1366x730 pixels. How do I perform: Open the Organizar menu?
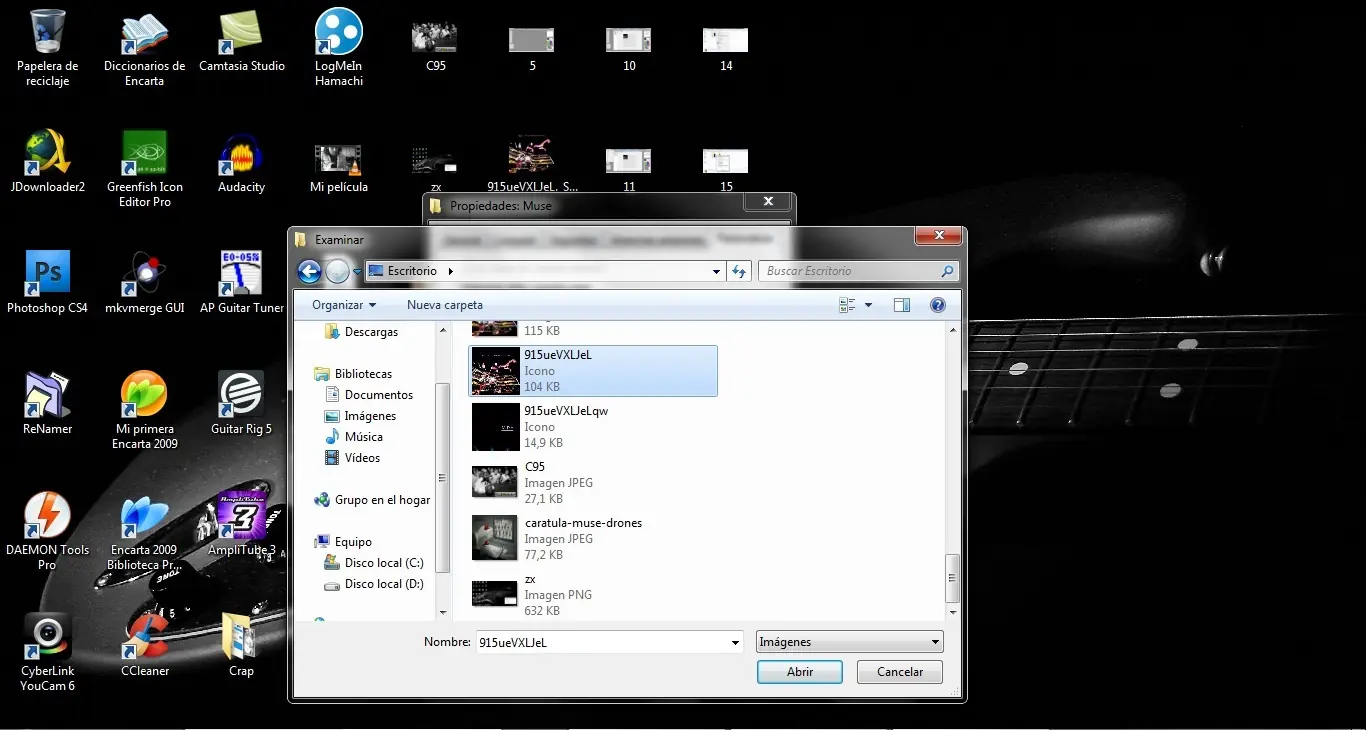pos(344,305)
